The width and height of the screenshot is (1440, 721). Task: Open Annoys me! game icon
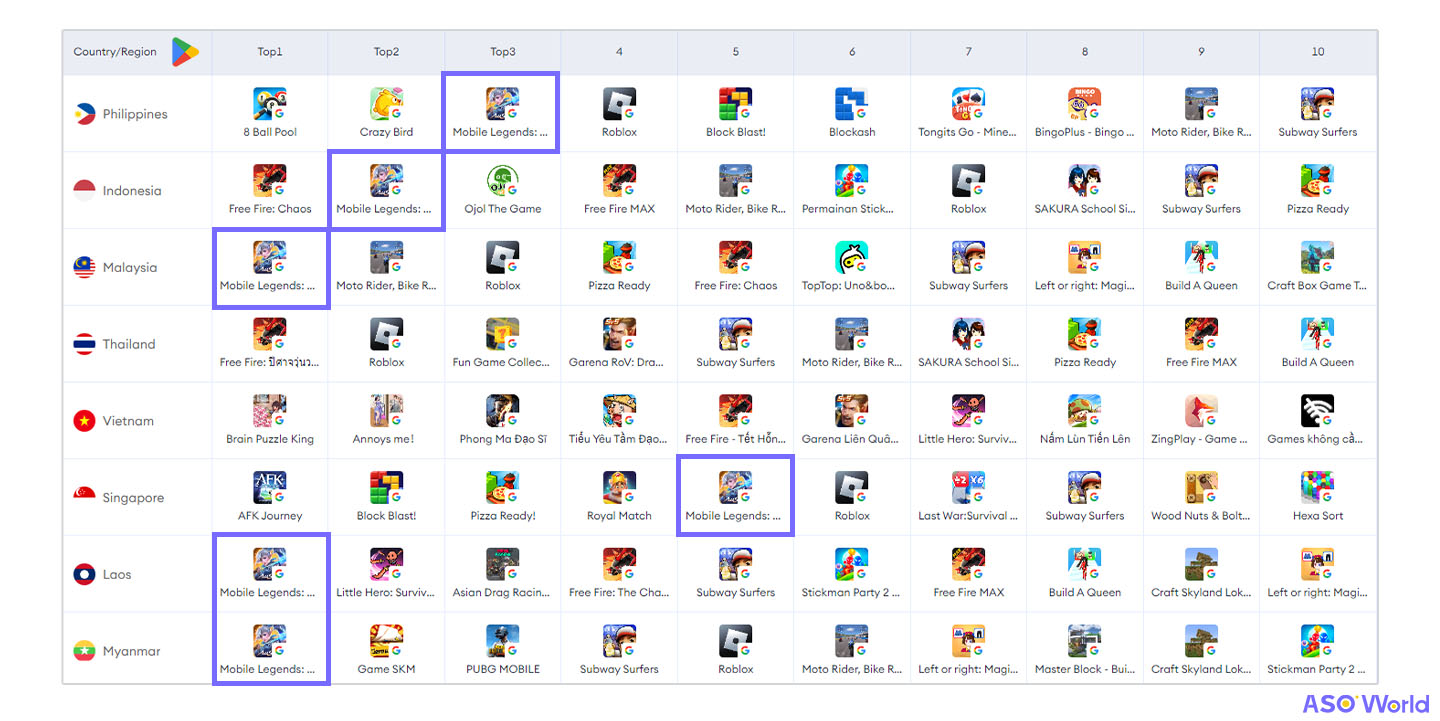(x=386, y=411)
